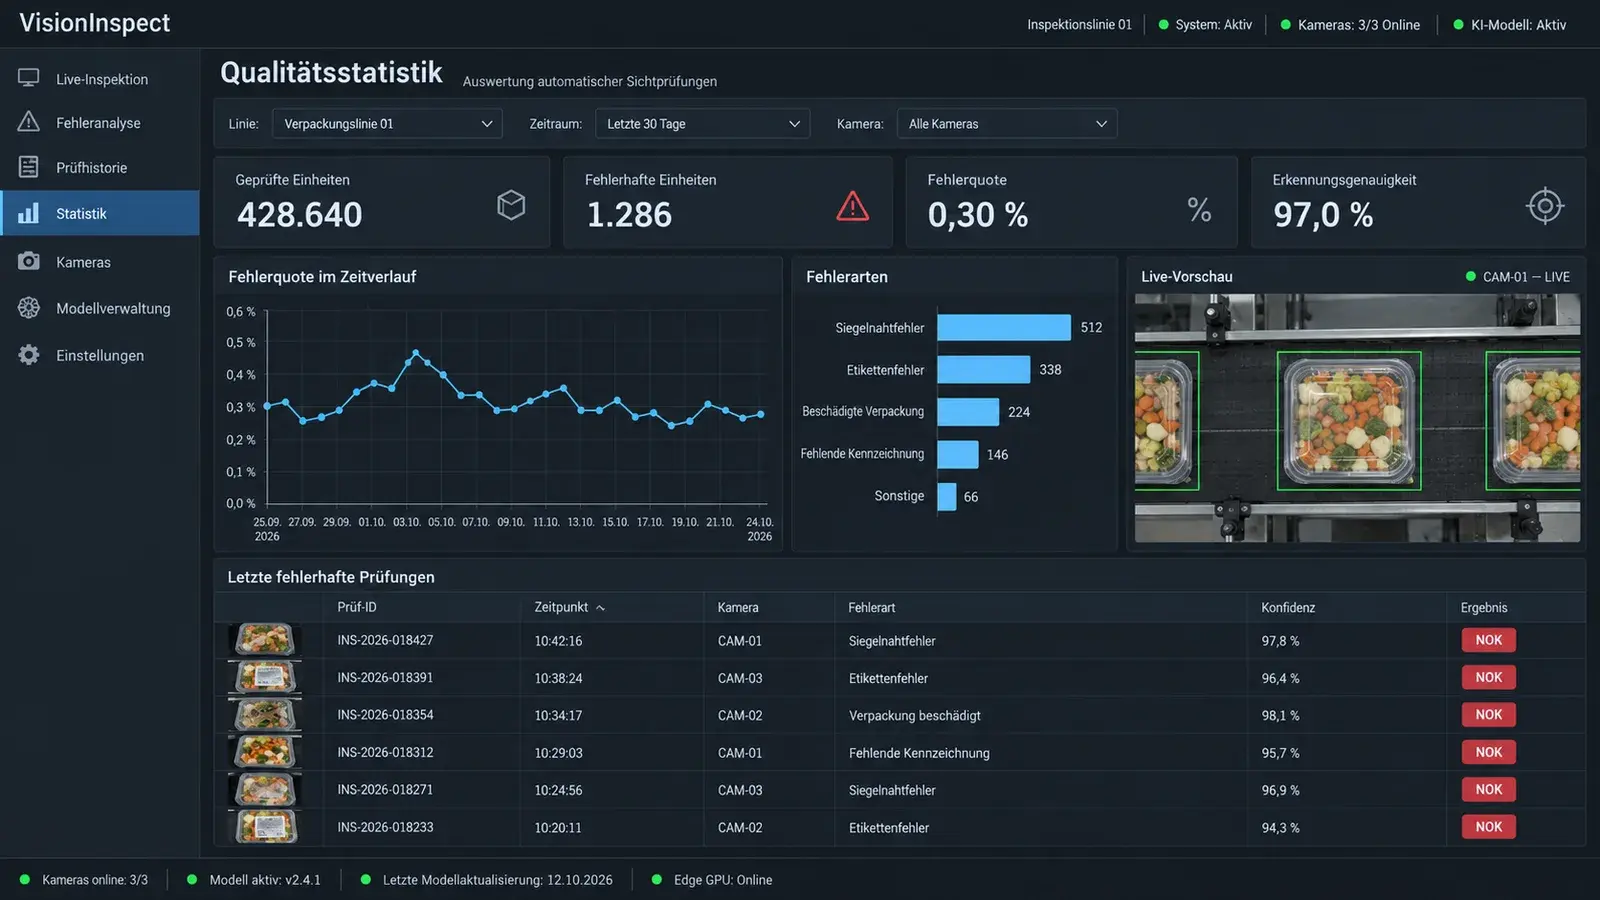Click the Statistik bar chart icon
1600x900 pixels.
[x=29, y=213]
